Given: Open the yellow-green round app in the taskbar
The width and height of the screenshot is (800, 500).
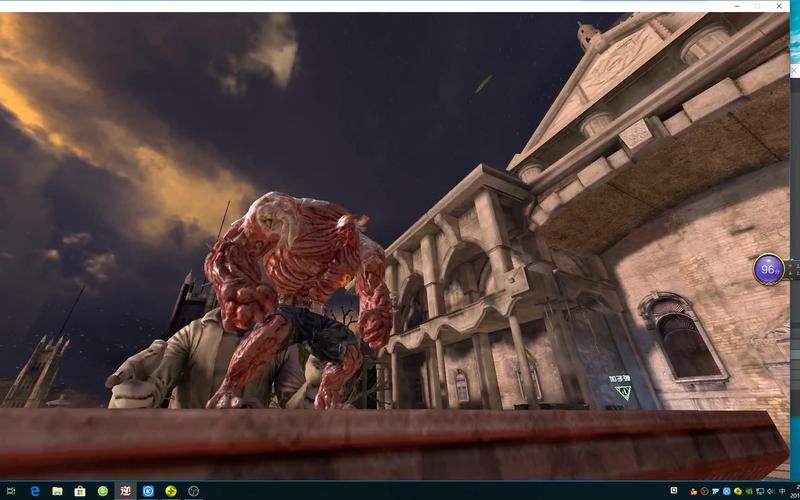Looking at the screenshot, I should point(170,491).
